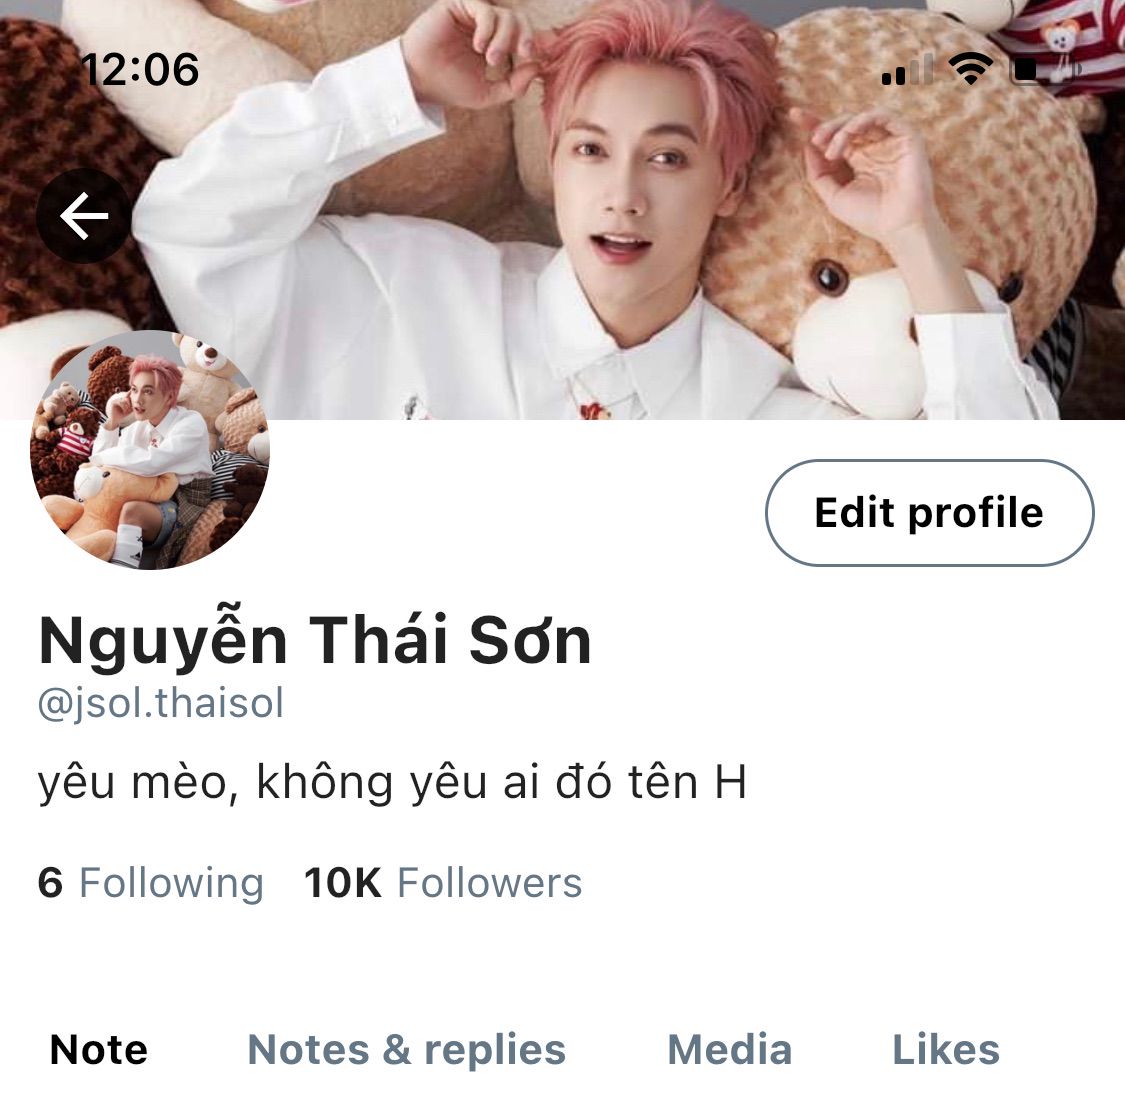The height and width of the screenshot is (1100, 1125).
Task: Select the Note tab
Action: coord(99,1050)
